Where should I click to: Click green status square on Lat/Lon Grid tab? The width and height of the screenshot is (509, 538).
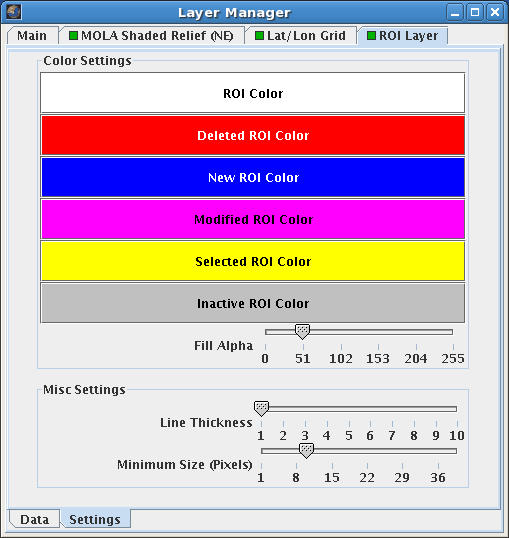259,35
